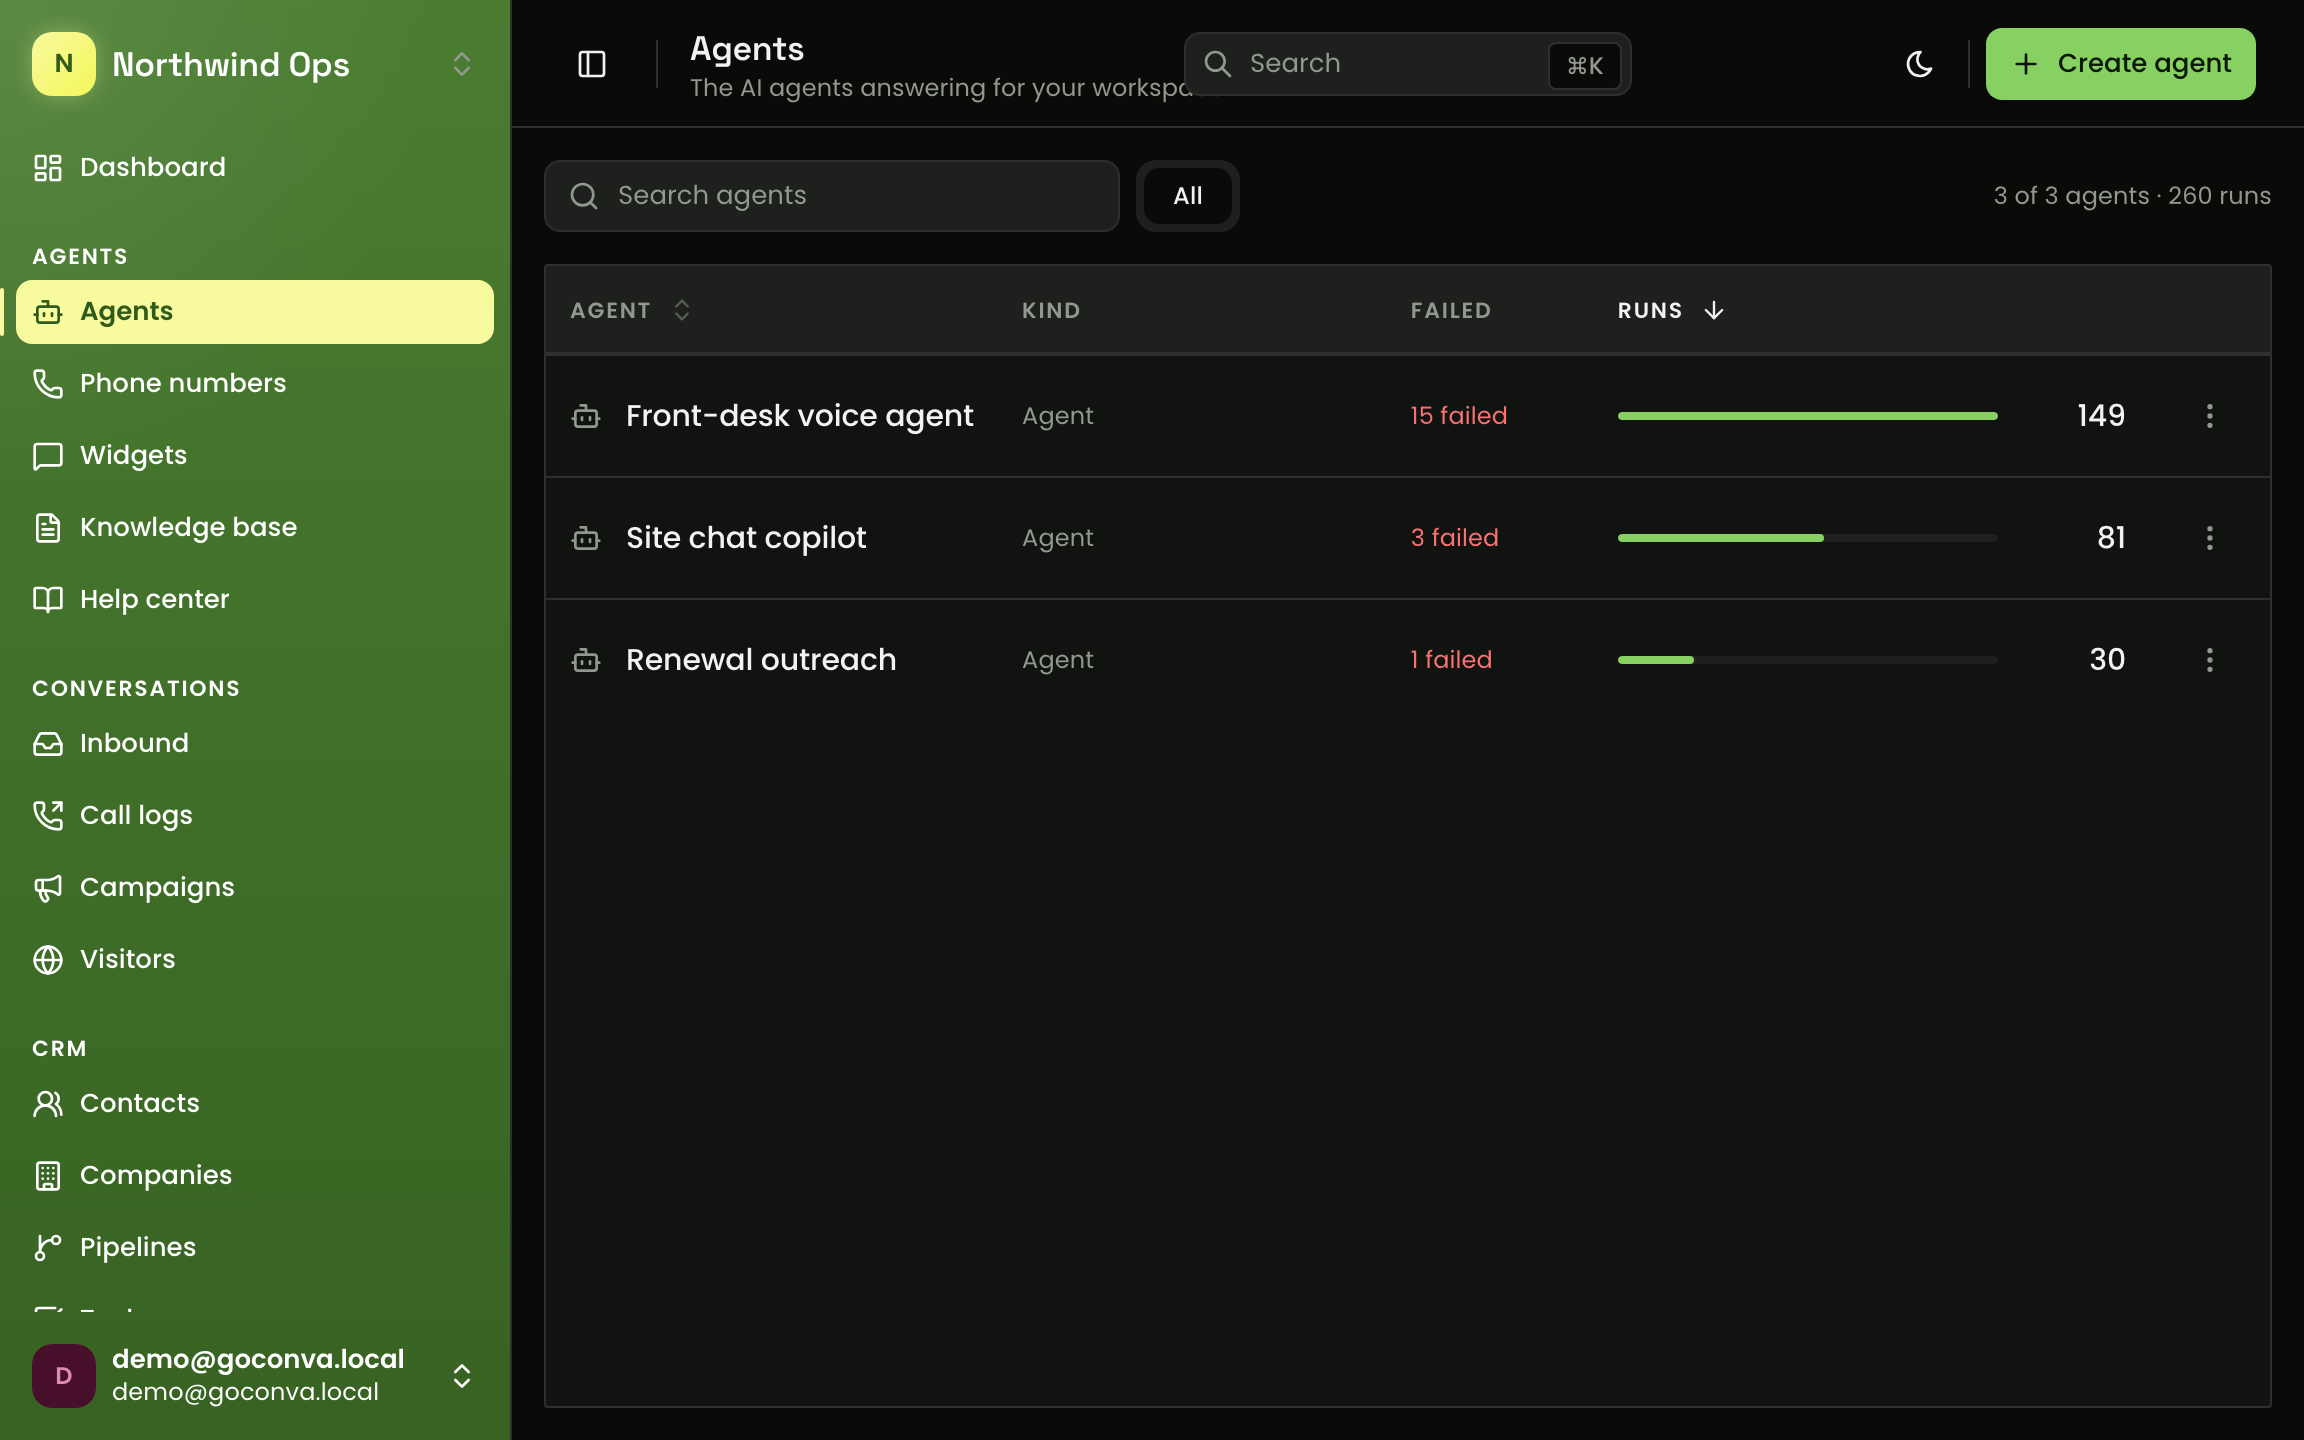Click the Front-desk voice agent robot icon

click(586, 416)
